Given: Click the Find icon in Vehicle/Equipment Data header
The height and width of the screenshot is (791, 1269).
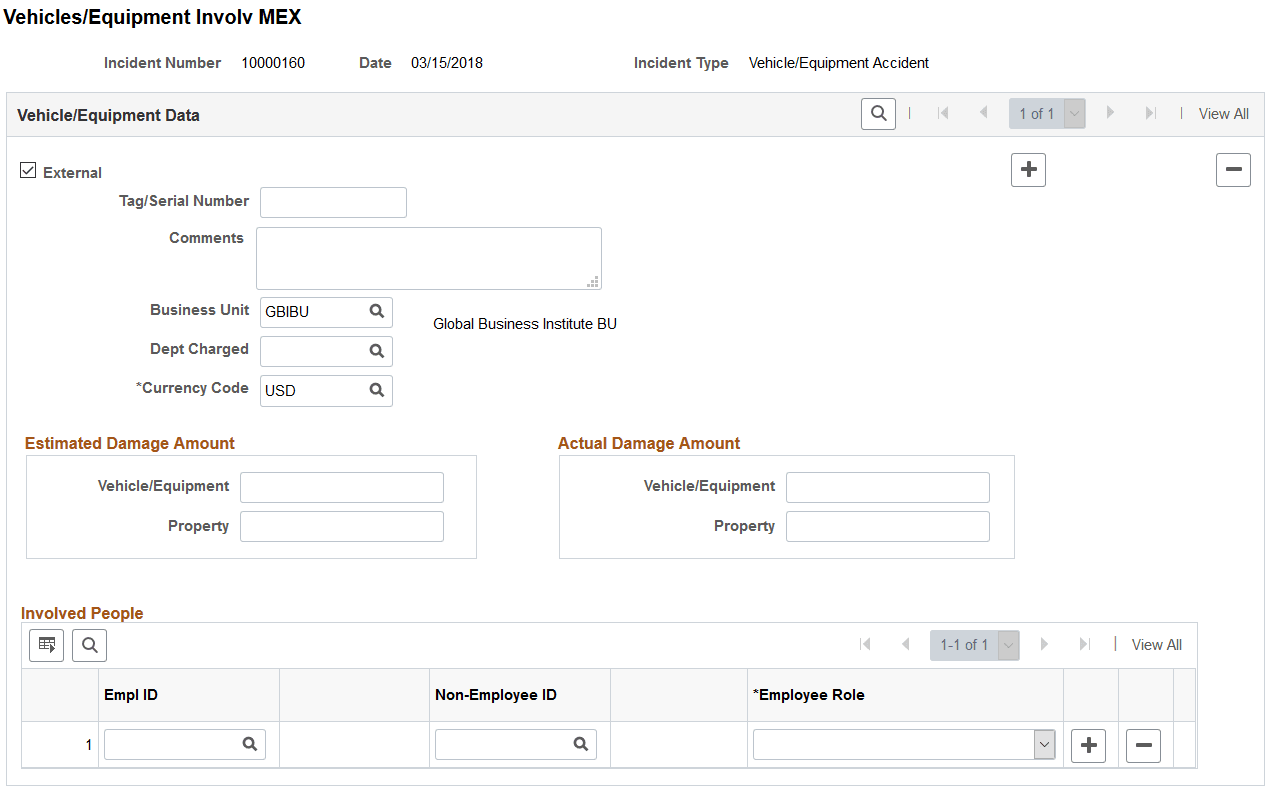Looking at the screenshot, I should pyautogui.click(x=878, y=113).
